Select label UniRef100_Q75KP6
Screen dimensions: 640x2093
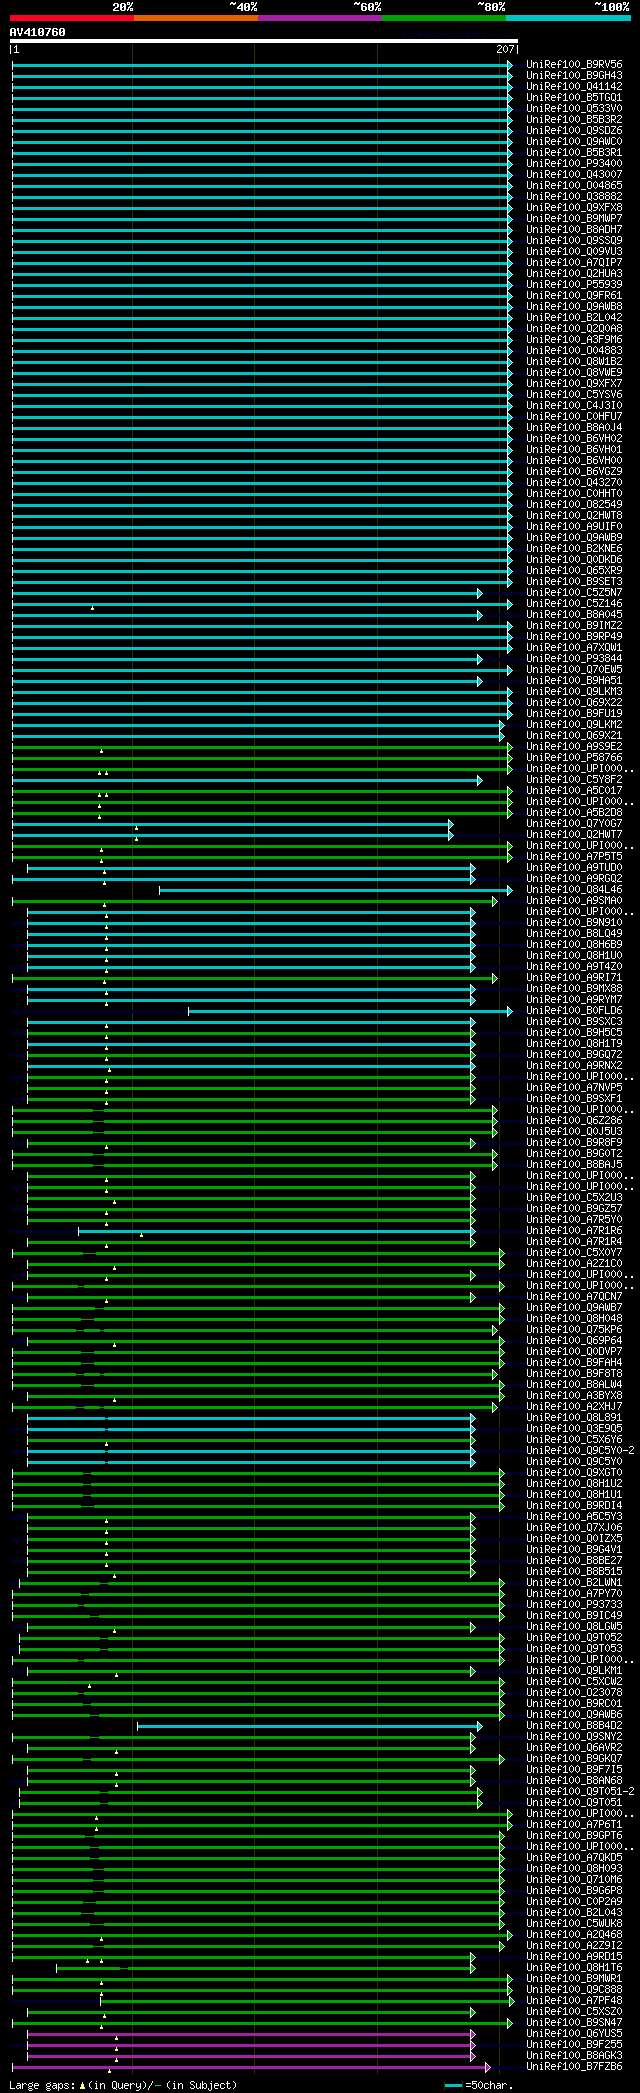point(574,1329)
